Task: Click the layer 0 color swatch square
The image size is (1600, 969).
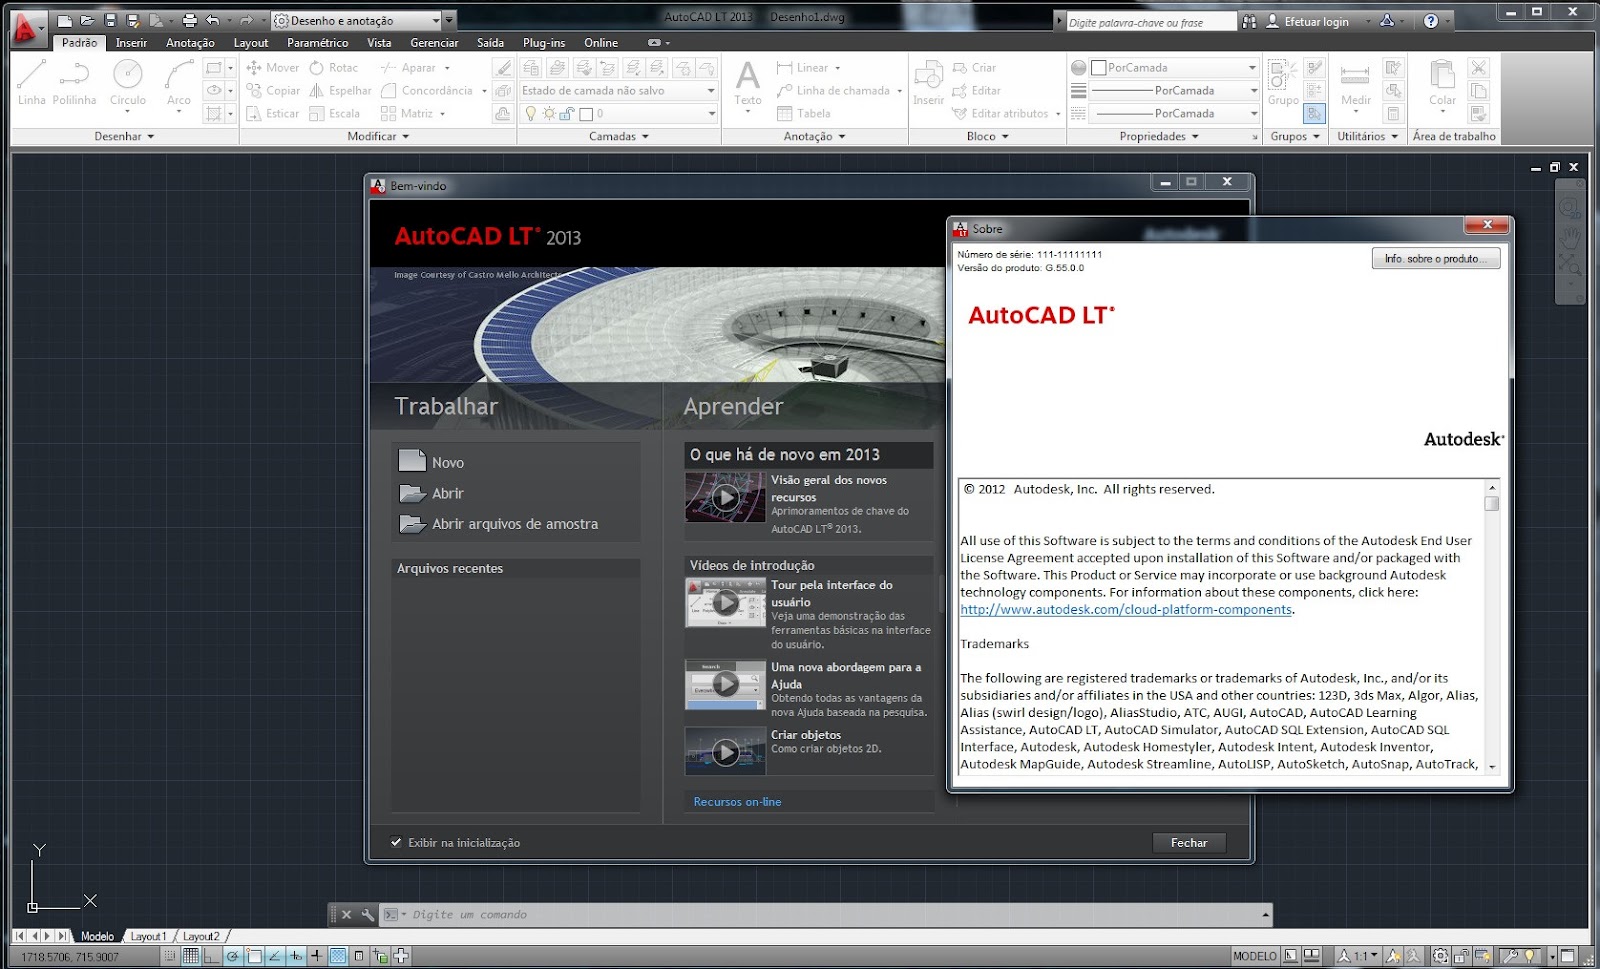Action: click(x=586, y=114)
